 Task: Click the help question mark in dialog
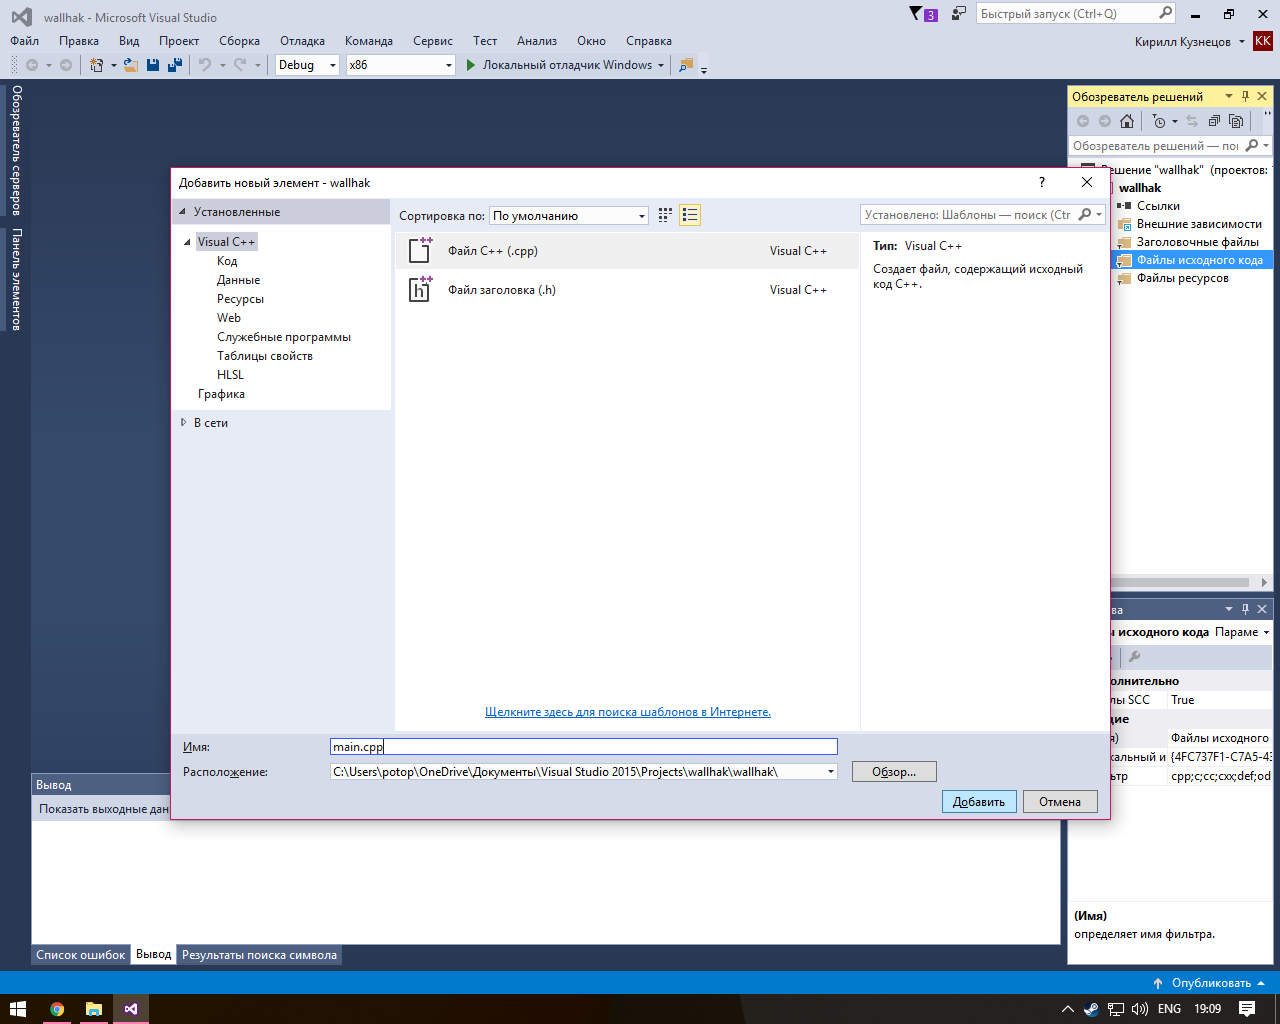tap(1042, 182)
